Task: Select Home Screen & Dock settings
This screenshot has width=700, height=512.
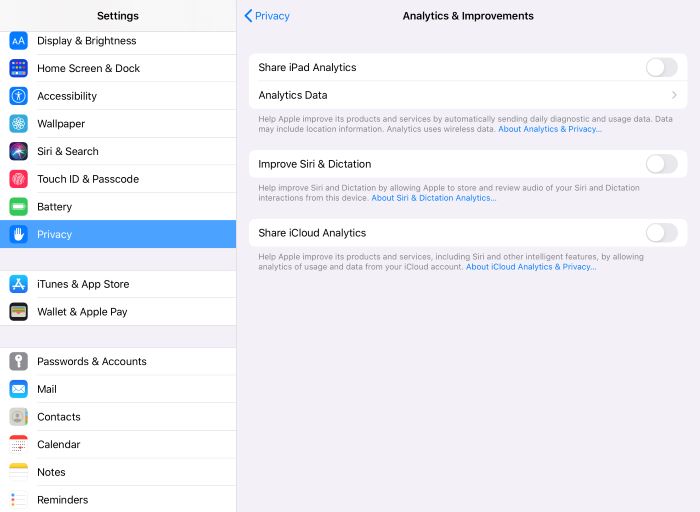Action: [x=88, y=68]
